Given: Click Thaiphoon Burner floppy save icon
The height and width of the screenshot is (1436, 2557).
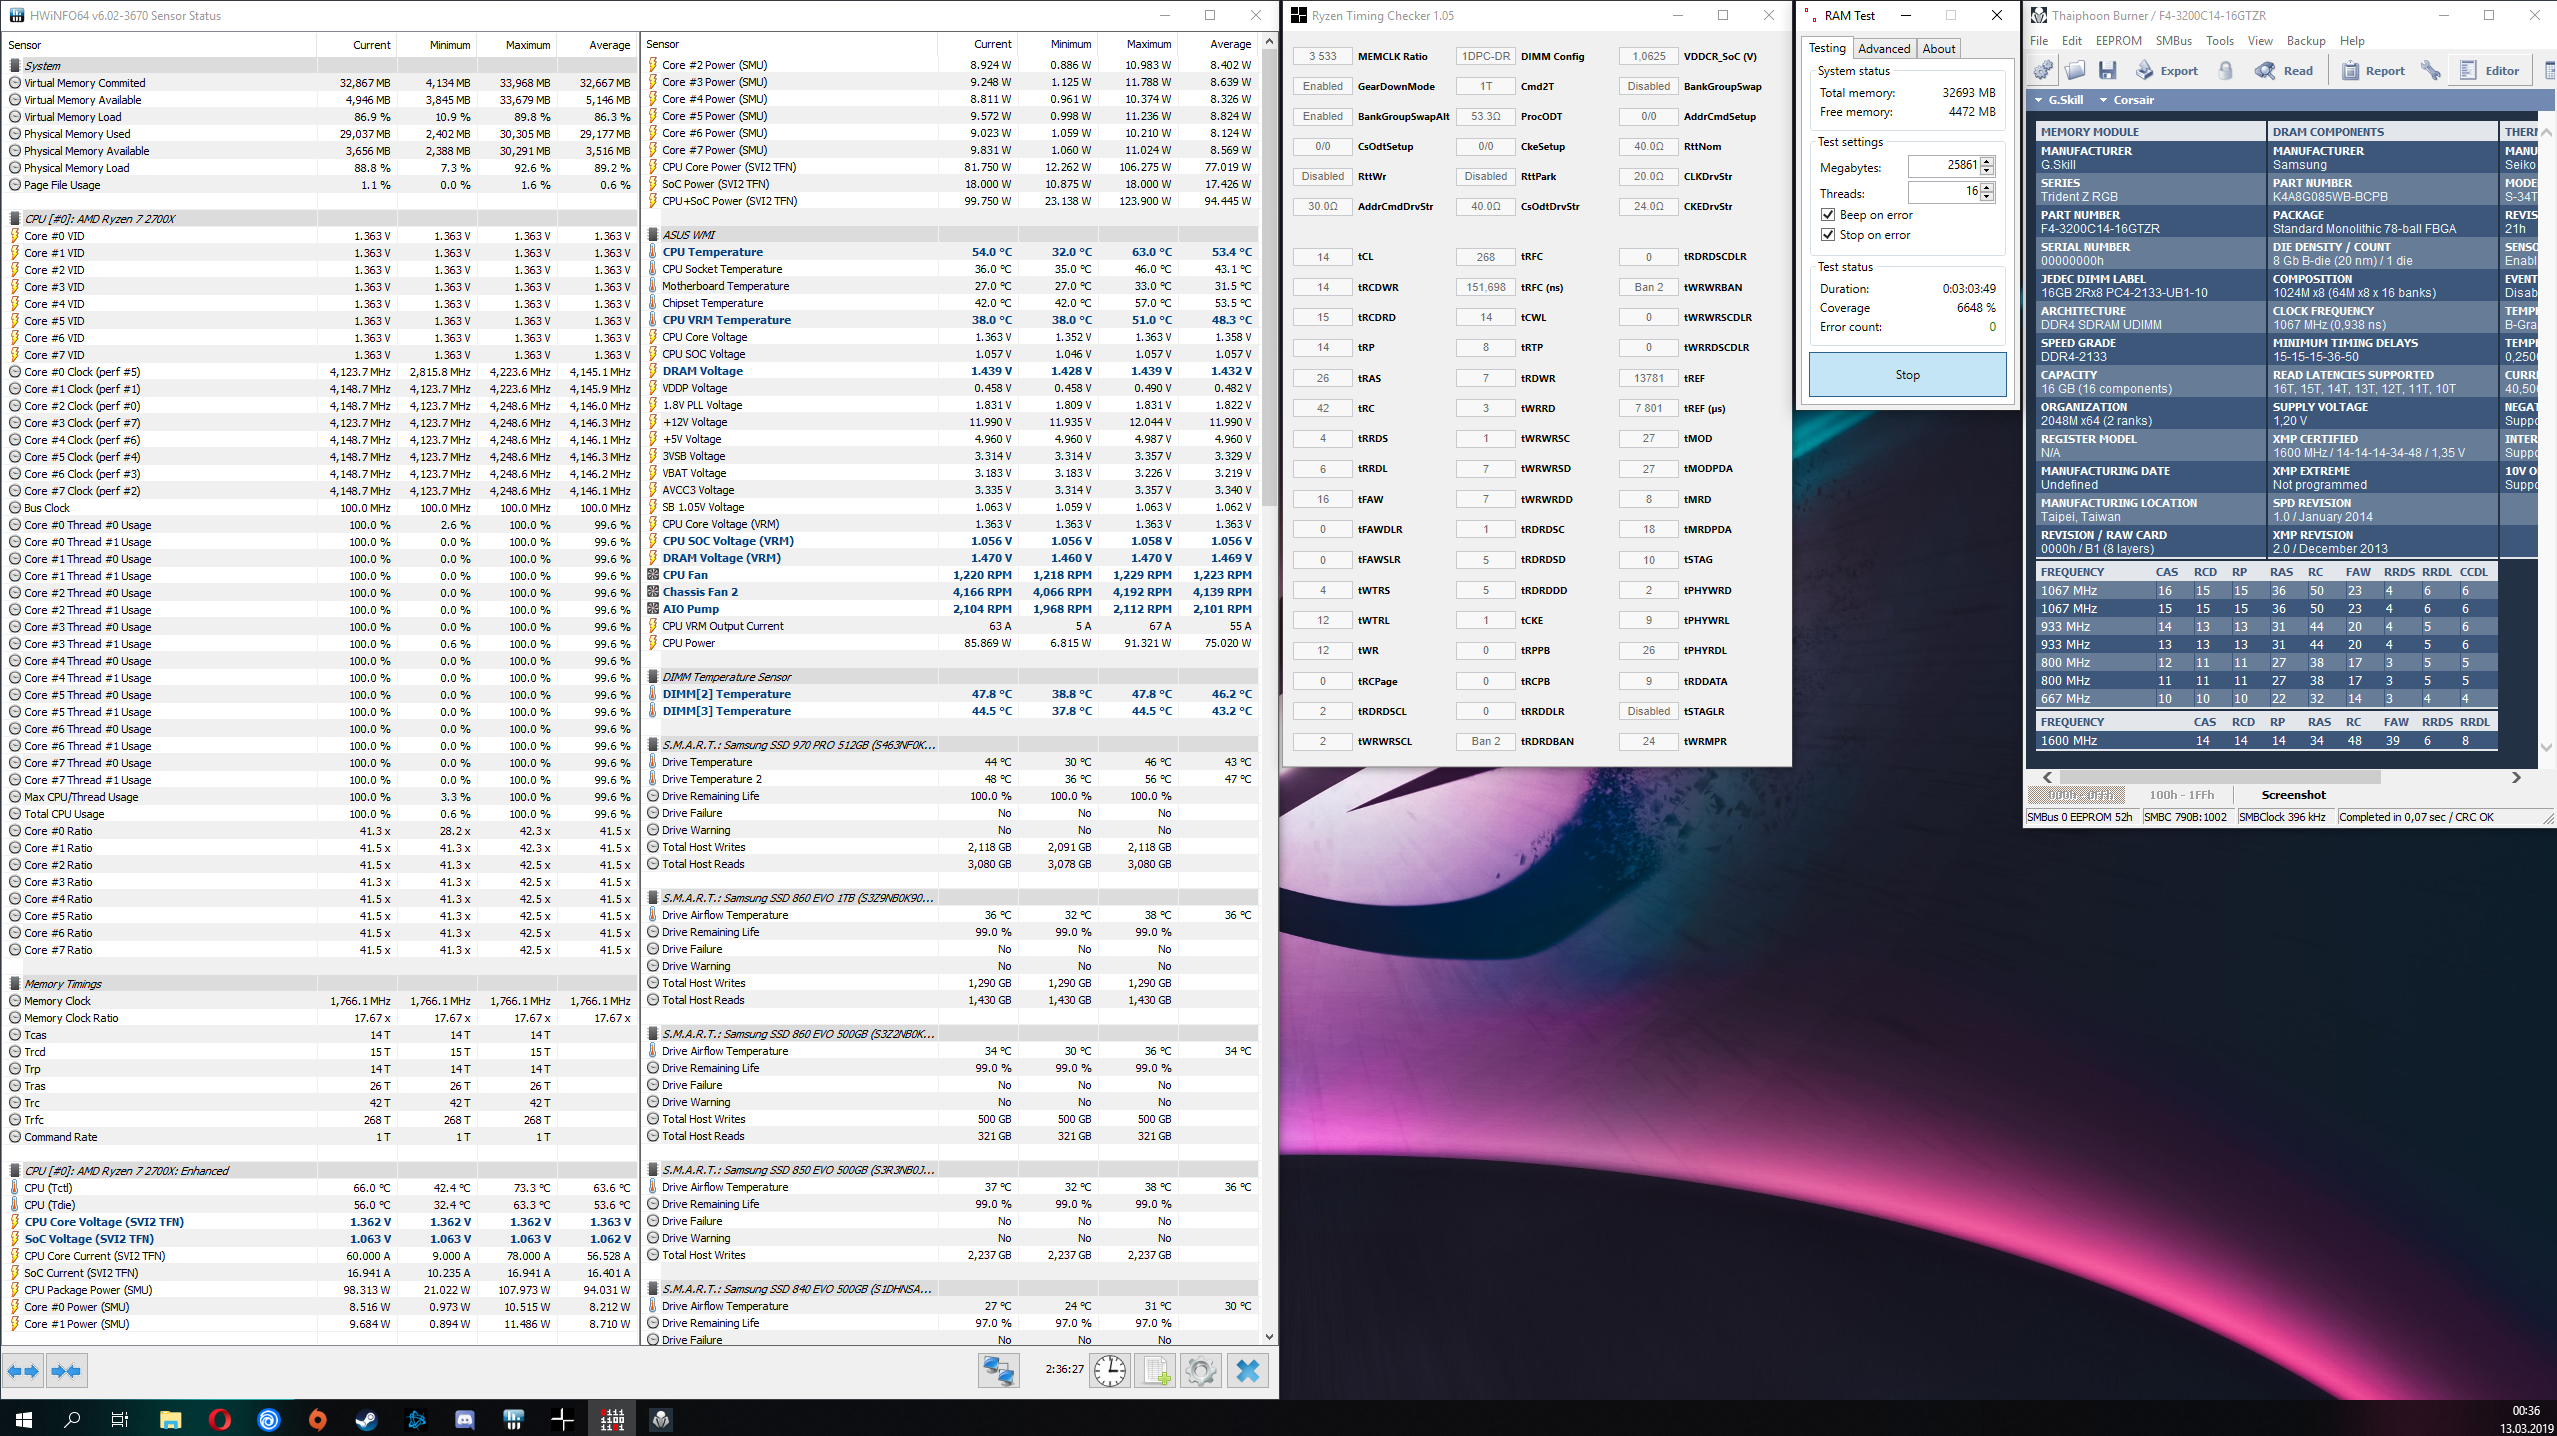Looking at the screenshot, I should pos(2108,70).
